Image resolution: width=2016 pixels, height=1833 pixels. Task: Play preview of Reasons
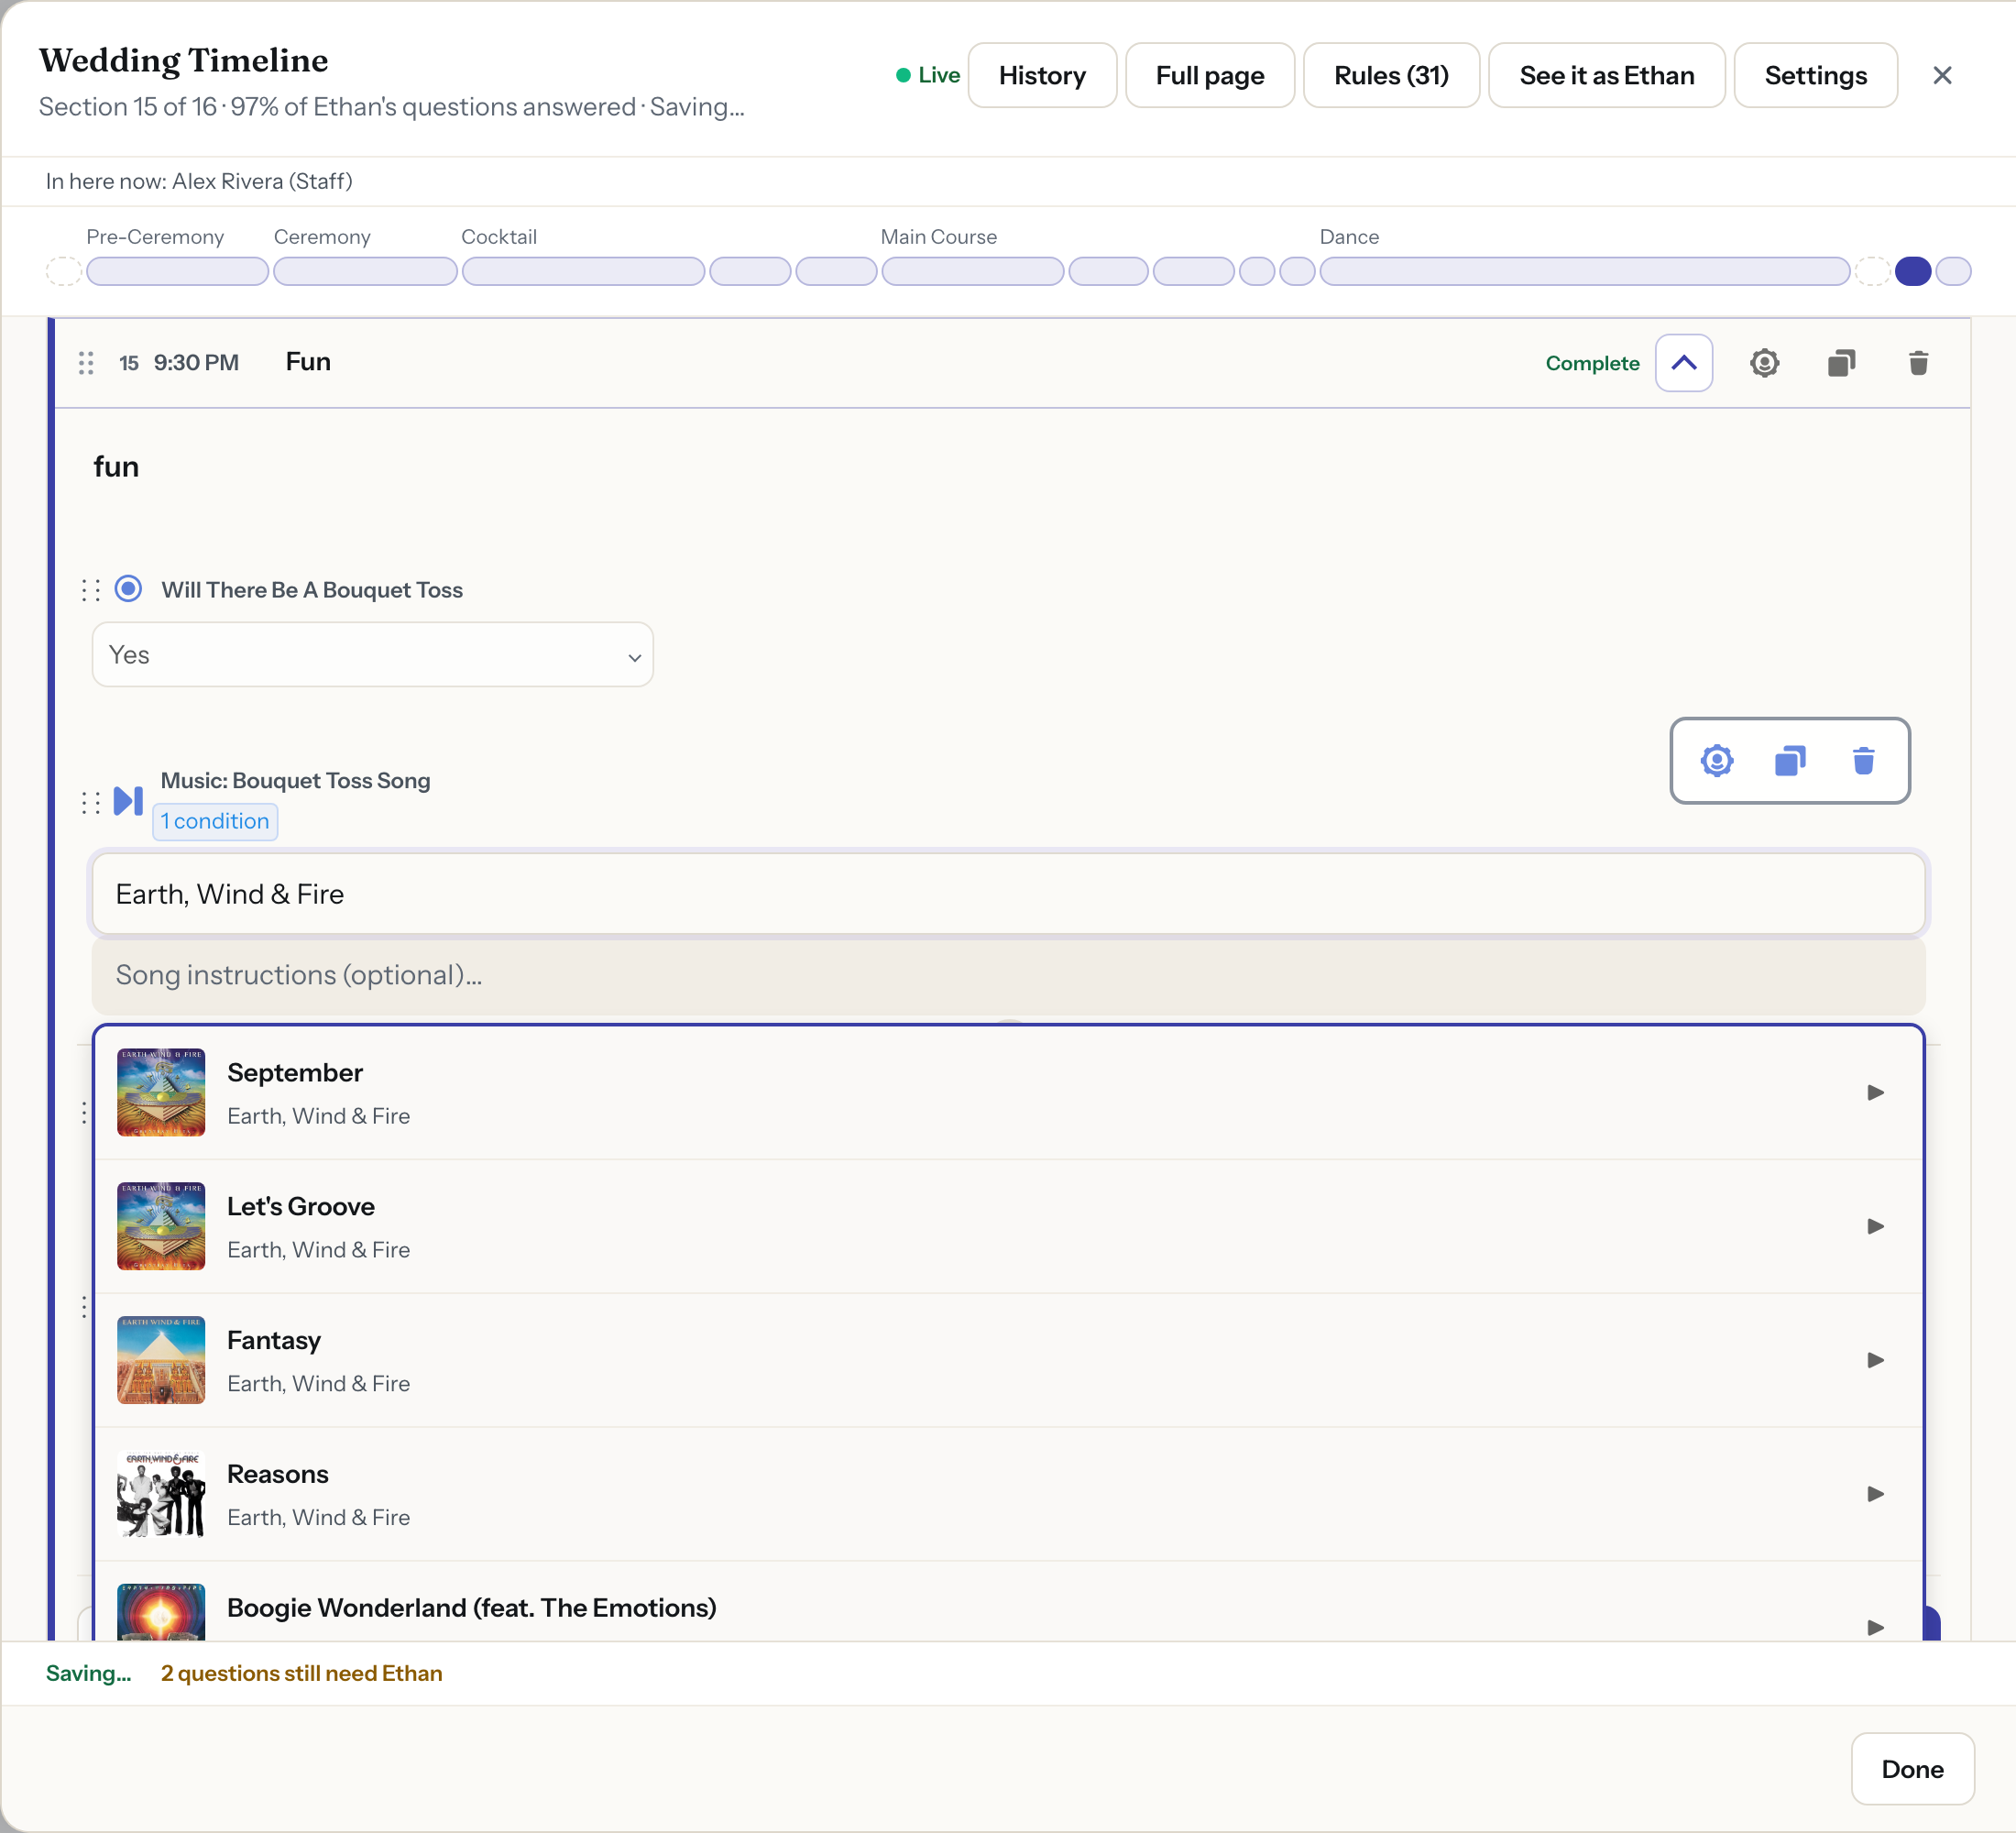pos(1876,1494)
